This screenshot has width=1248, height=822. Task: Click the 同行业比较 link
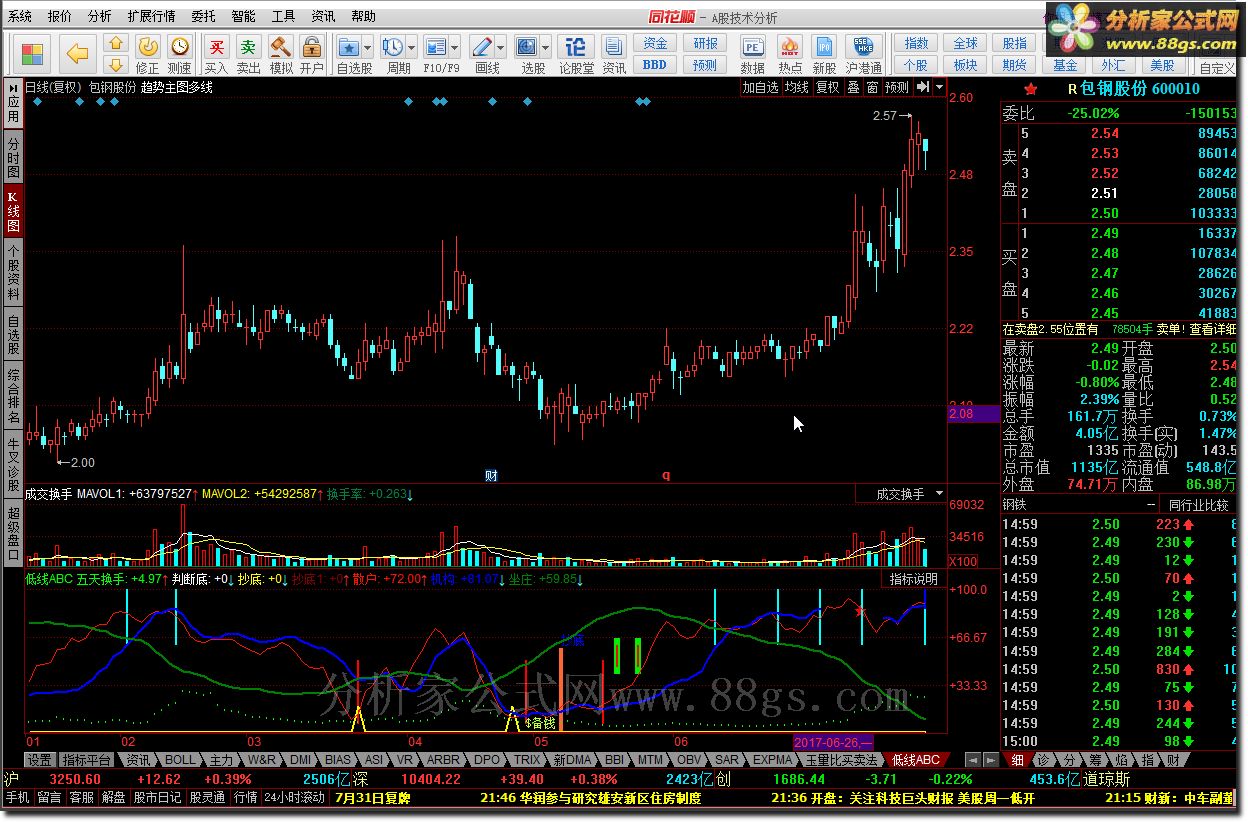[1198, 505]
